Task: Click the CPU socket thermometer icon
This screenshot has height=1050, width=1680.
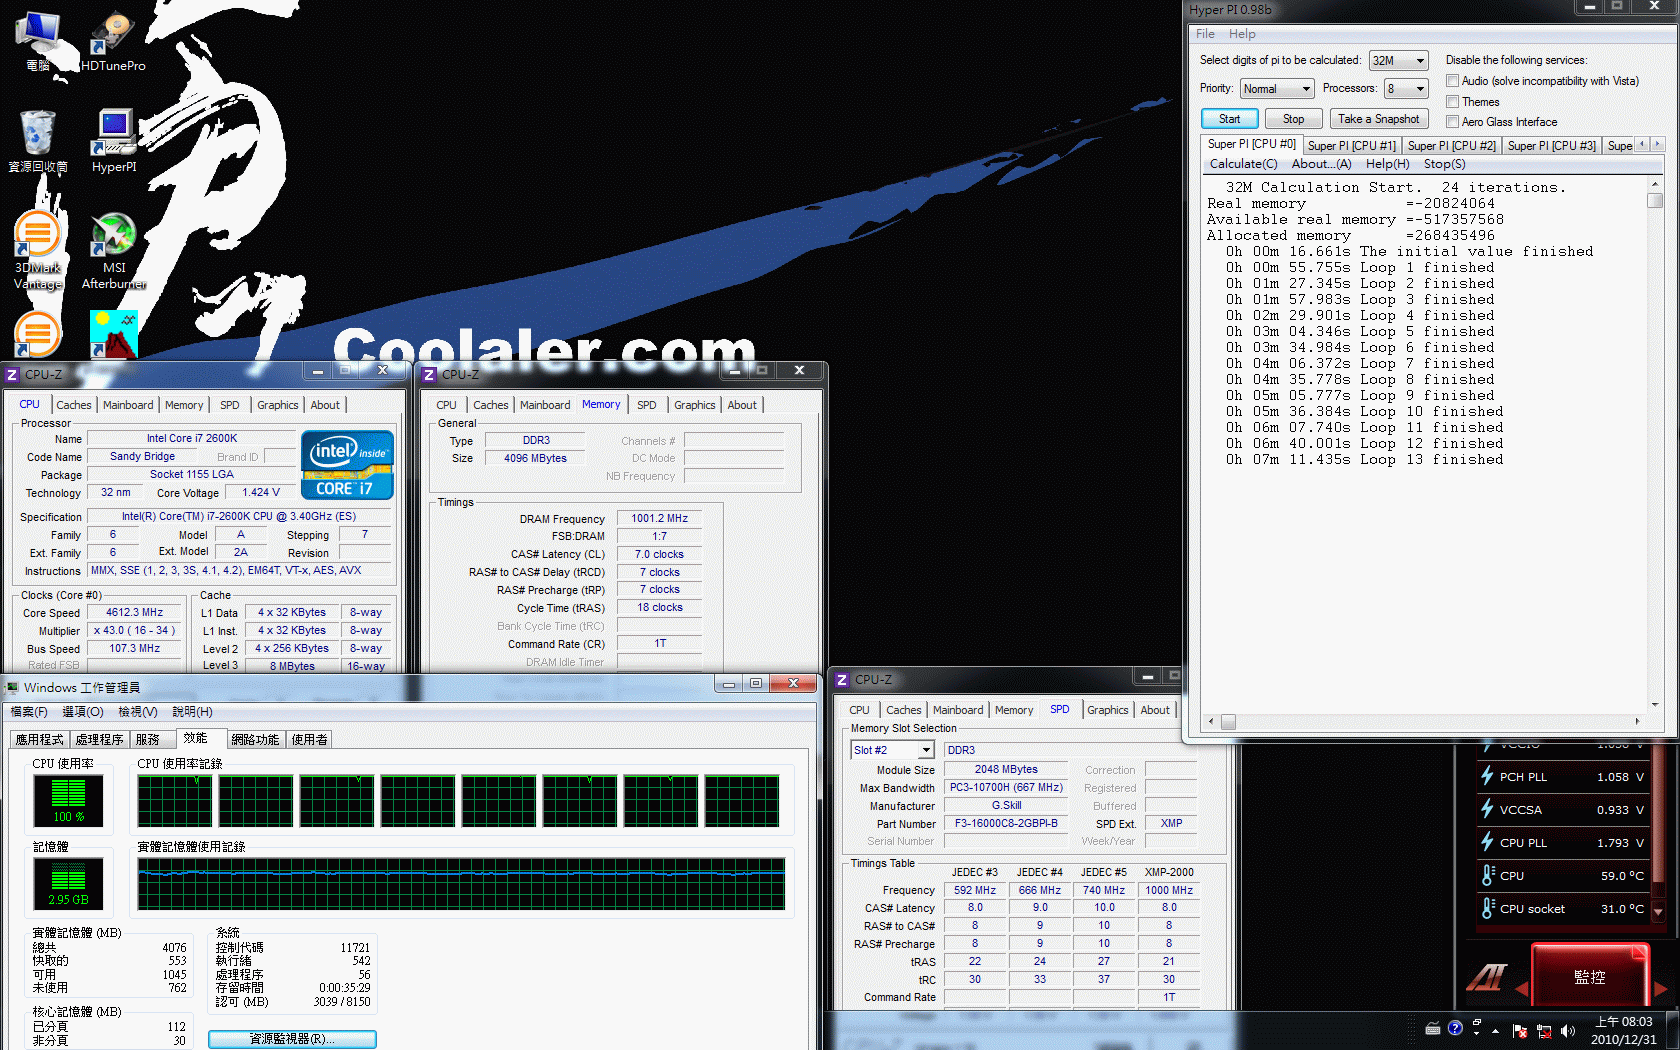Action: 1488,908
